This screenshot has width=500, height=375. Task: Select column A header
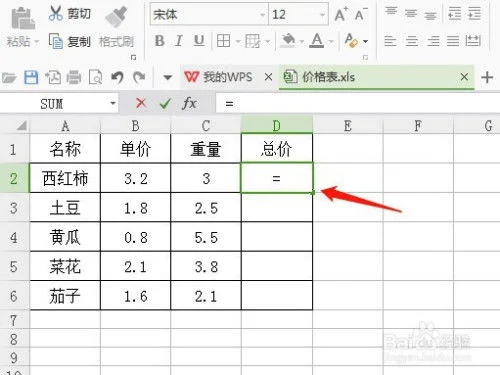pyautogui.click(x=65, y=126)
